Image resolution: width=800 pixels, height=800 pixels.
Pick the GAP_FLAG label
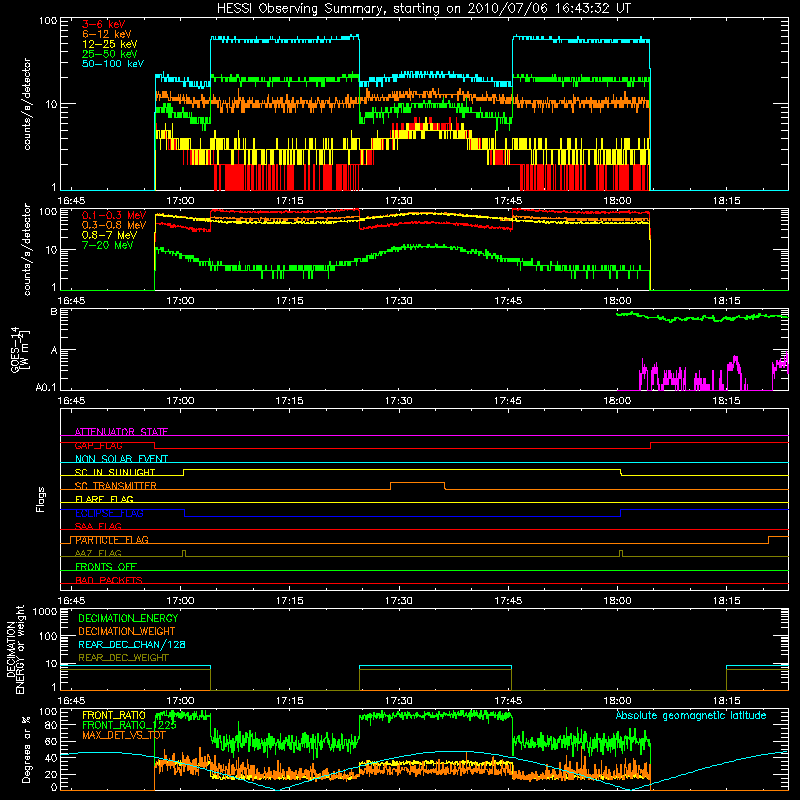tap(98, 445)
